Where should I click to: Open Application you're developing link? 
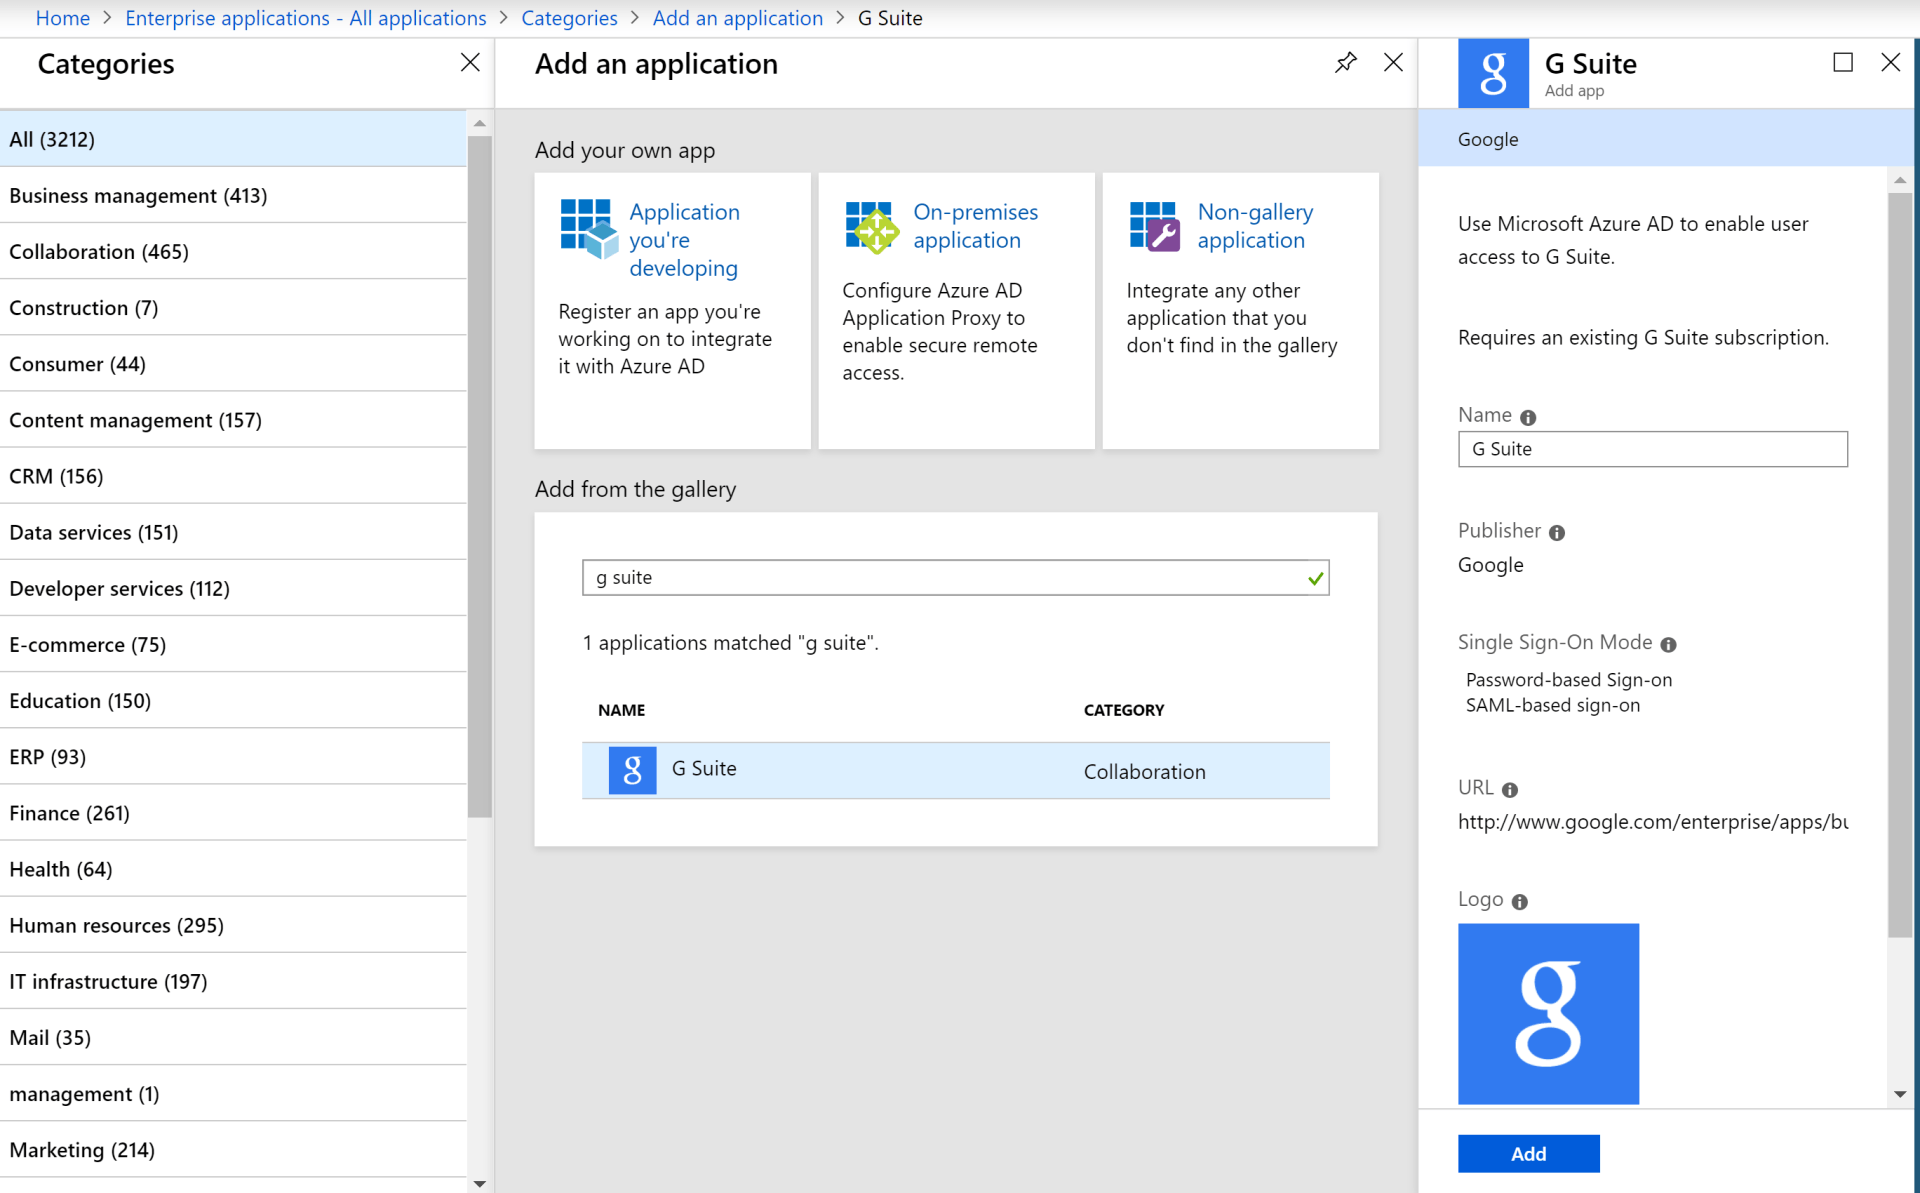(685, 240)
